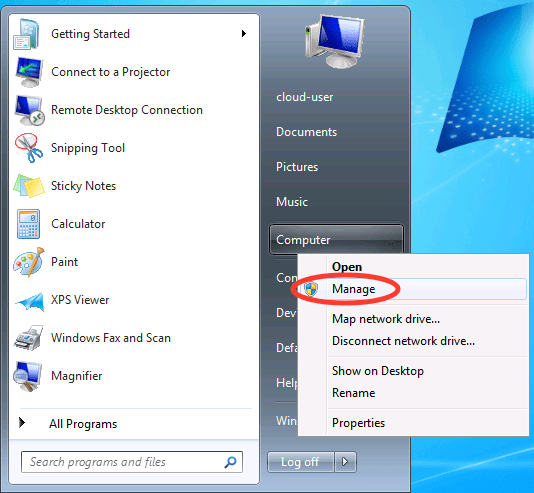
Task: Choose Properties in the context menu
Action: 358,423
